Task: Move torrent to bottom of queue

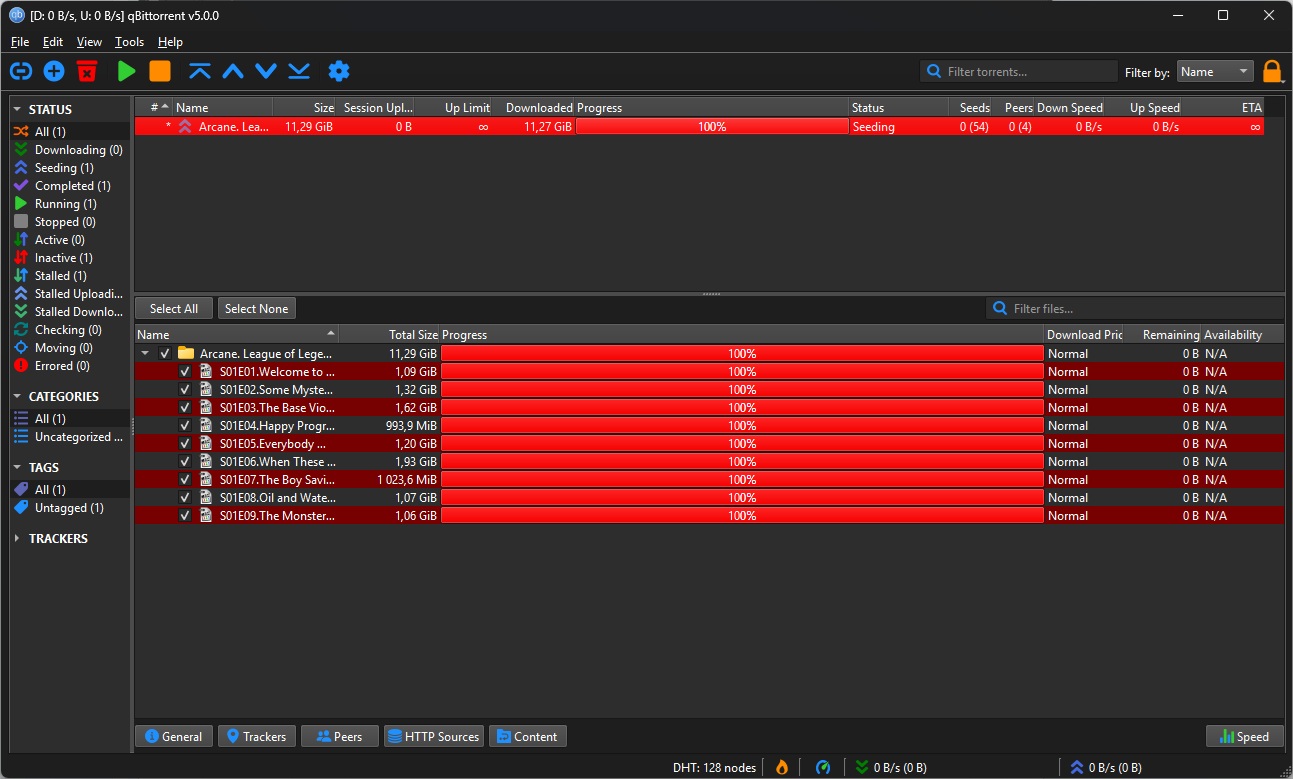Action: (x=299, y=71)
